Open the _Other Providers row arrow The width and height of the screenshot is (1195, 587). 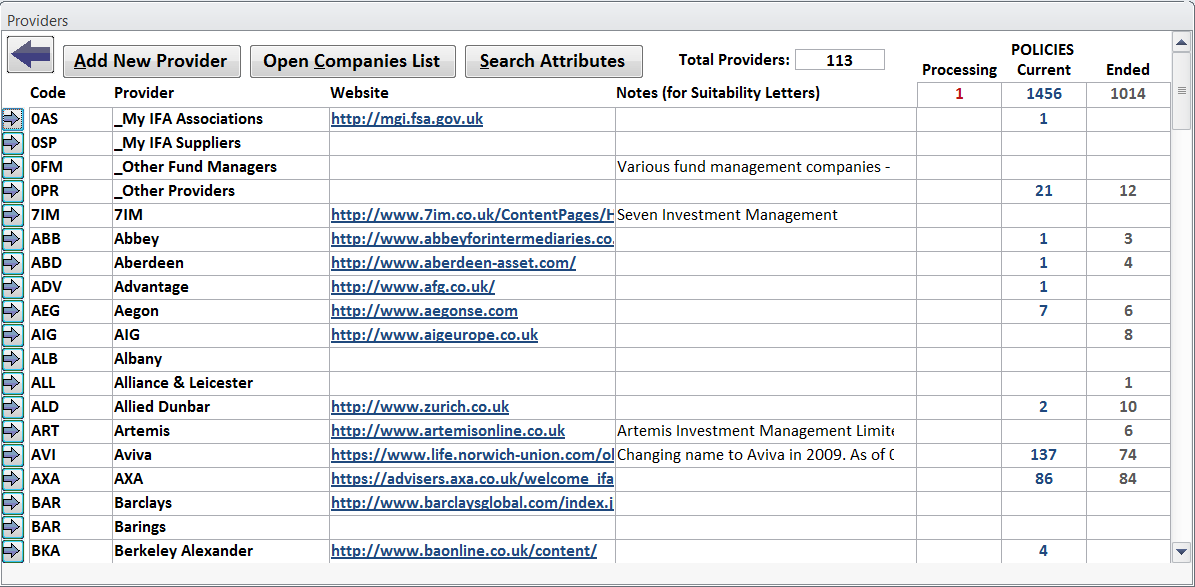[x=14, y=191]
